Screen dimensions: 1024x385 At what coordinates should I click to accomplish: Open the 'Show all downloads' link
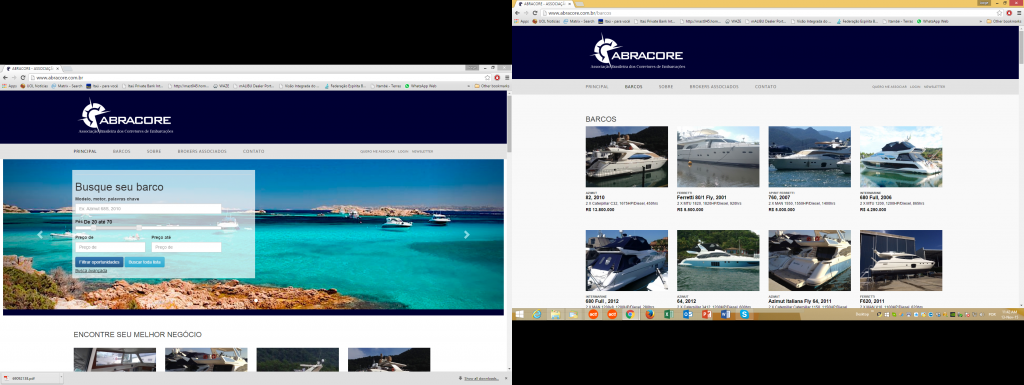click(x=482, y=378)
